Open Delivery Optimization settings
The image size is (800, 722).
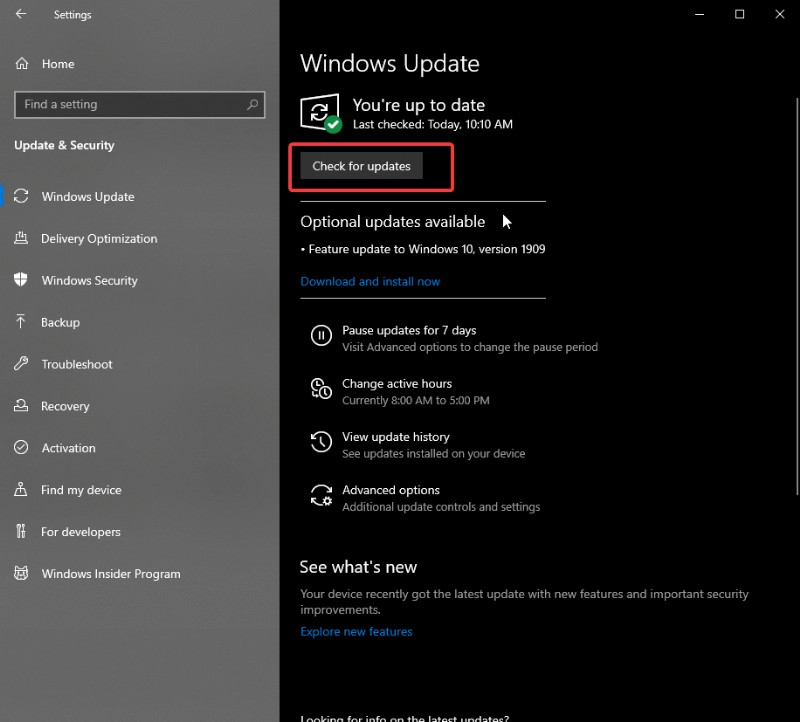pyautogui.click(x=99, y=239)
